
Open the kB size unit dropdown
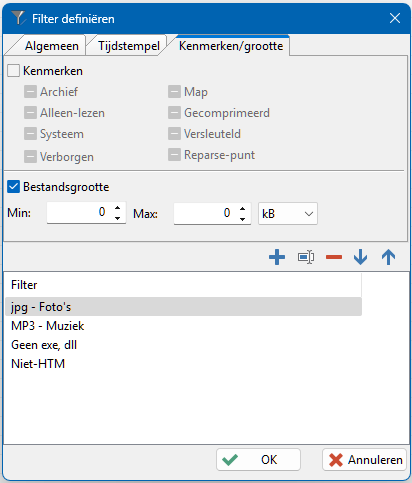[288, 213]
